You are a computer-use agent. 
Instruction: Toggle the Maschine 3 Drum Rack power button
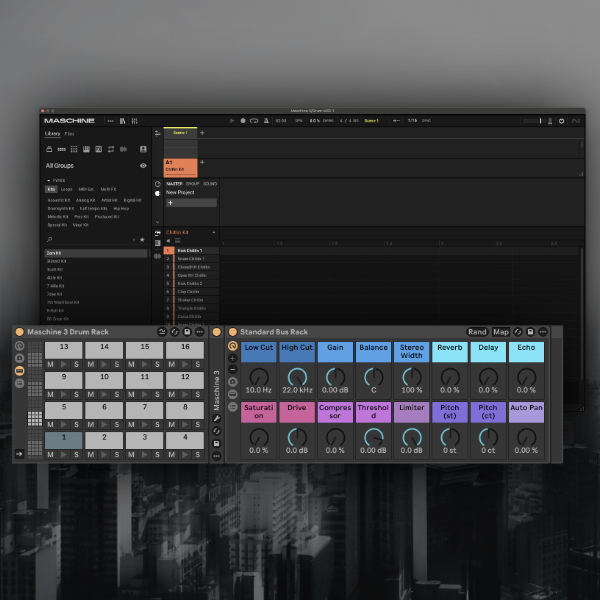coord(20,332)
